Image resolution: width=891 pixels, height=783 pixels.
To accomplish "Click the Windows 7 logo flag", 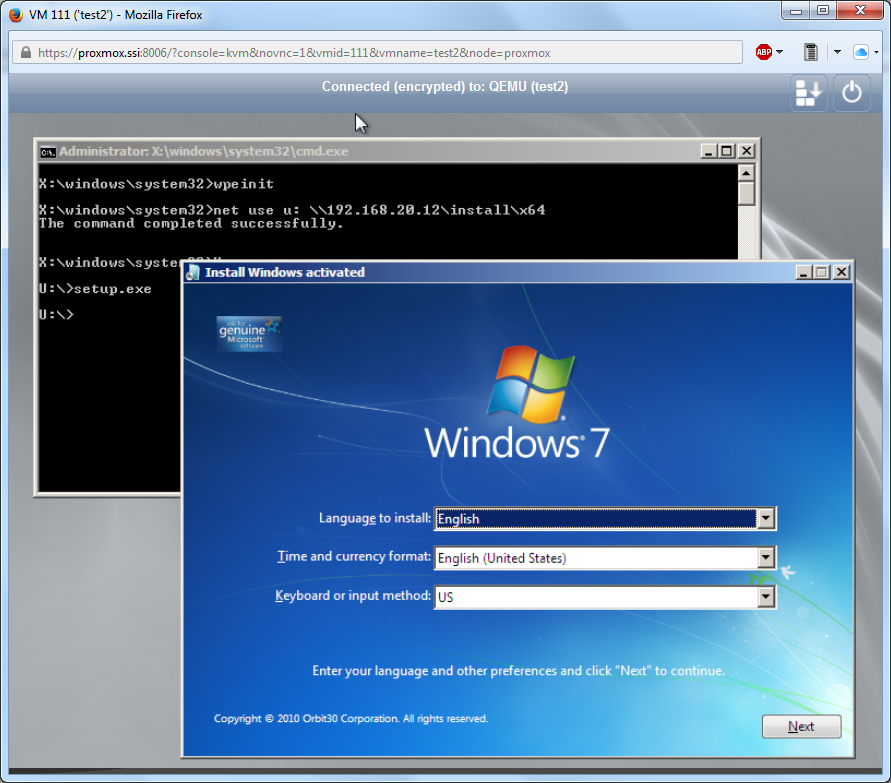I will pos(531,384).
